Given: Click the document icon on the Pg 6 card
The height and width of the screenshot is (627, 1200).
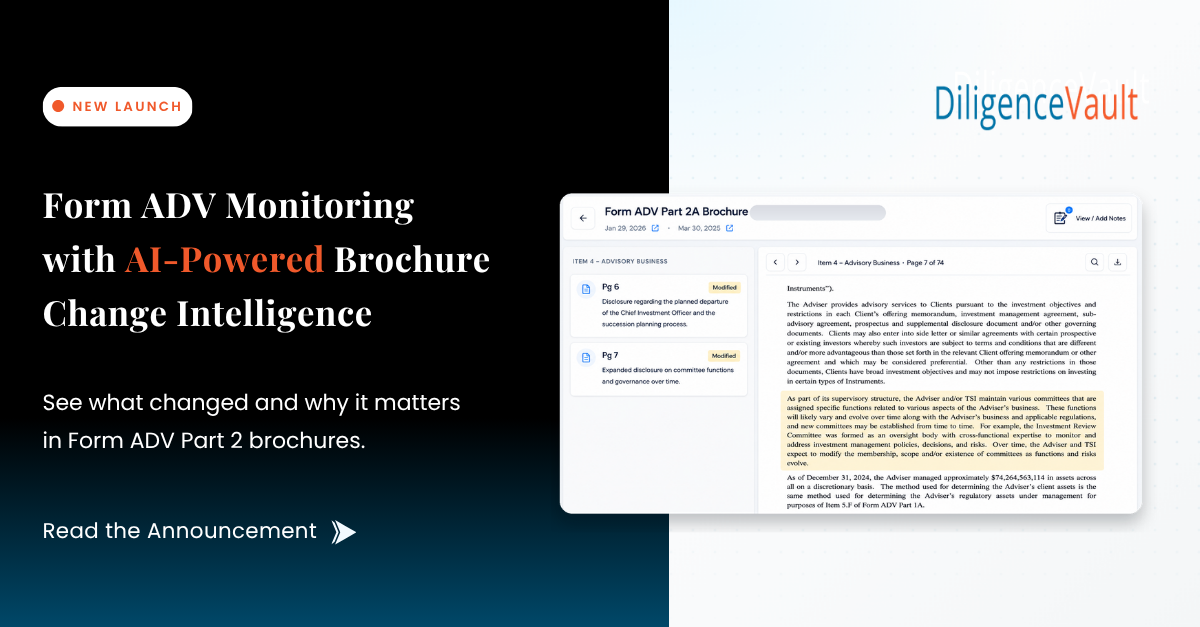Looking at the screenshot, I should coord(586,288).
